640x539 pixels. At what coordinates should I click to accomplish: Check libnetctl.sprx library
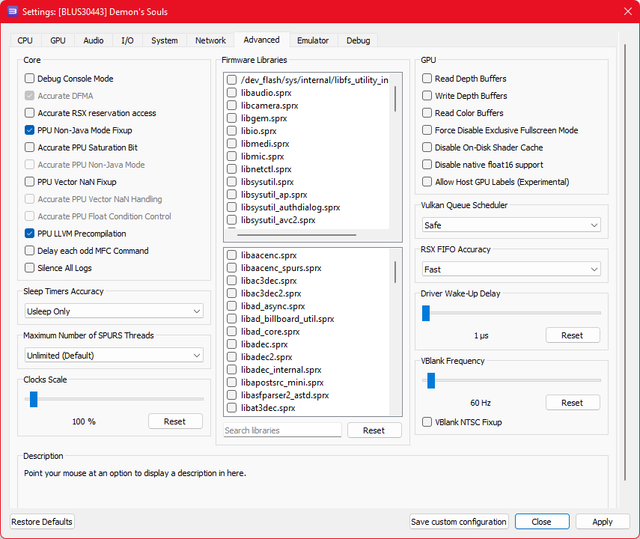[x=232, y=169]
